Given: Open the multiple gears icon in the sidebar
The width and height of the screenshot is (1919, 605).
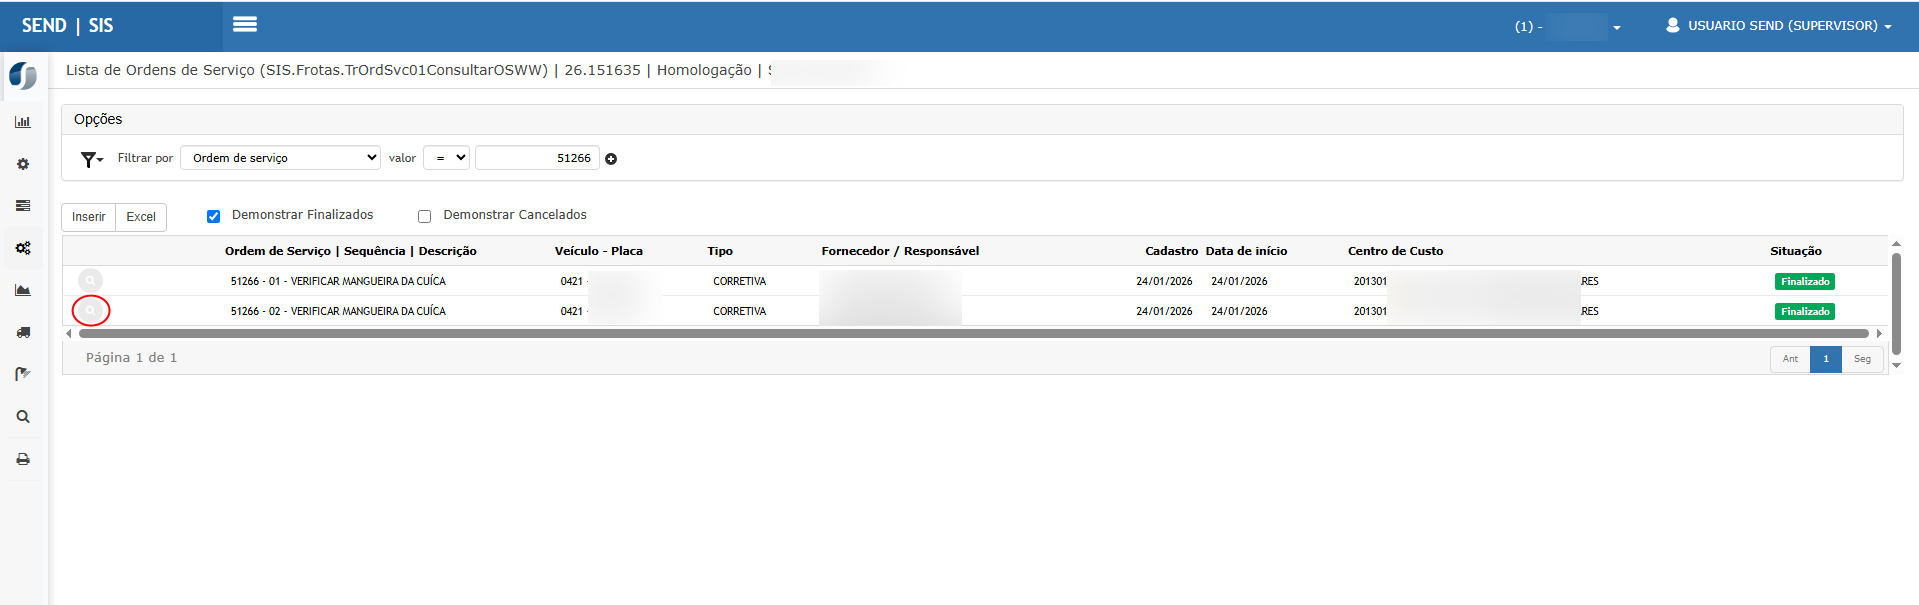Looking at the screenshot, I should pos(23,248).
